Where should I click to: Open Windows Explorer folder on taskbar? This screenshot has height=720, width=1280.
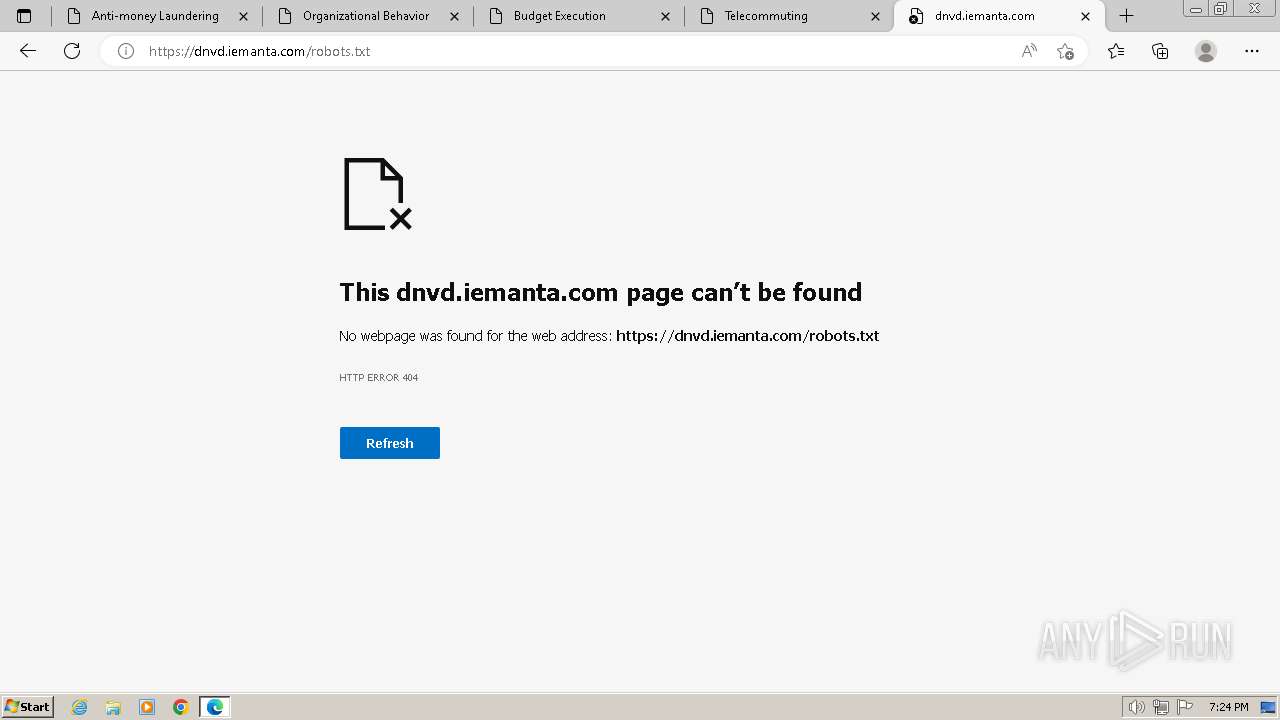[x=113, y=707]
